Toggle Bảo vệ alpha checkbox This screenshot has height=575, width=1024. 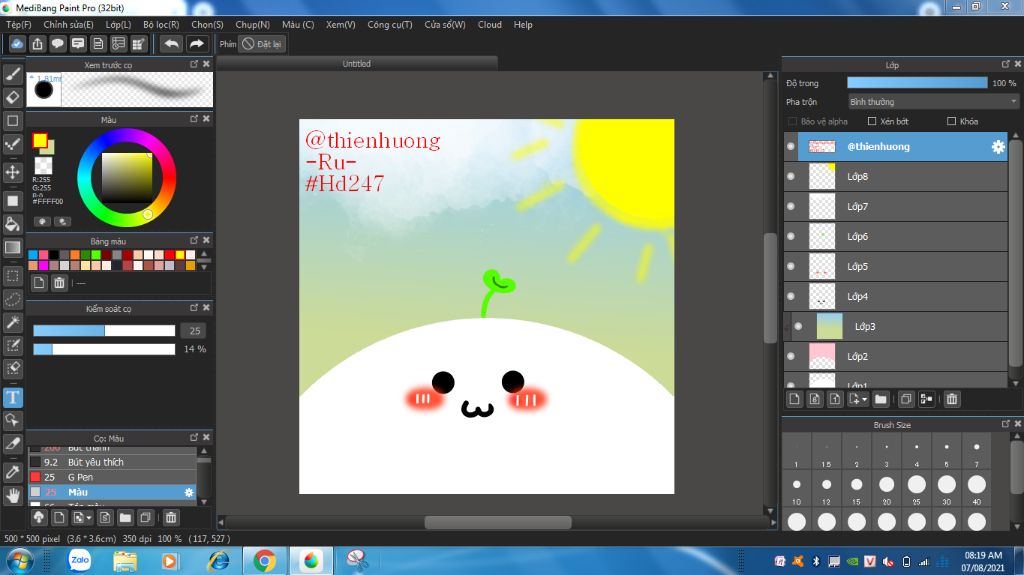792,122
